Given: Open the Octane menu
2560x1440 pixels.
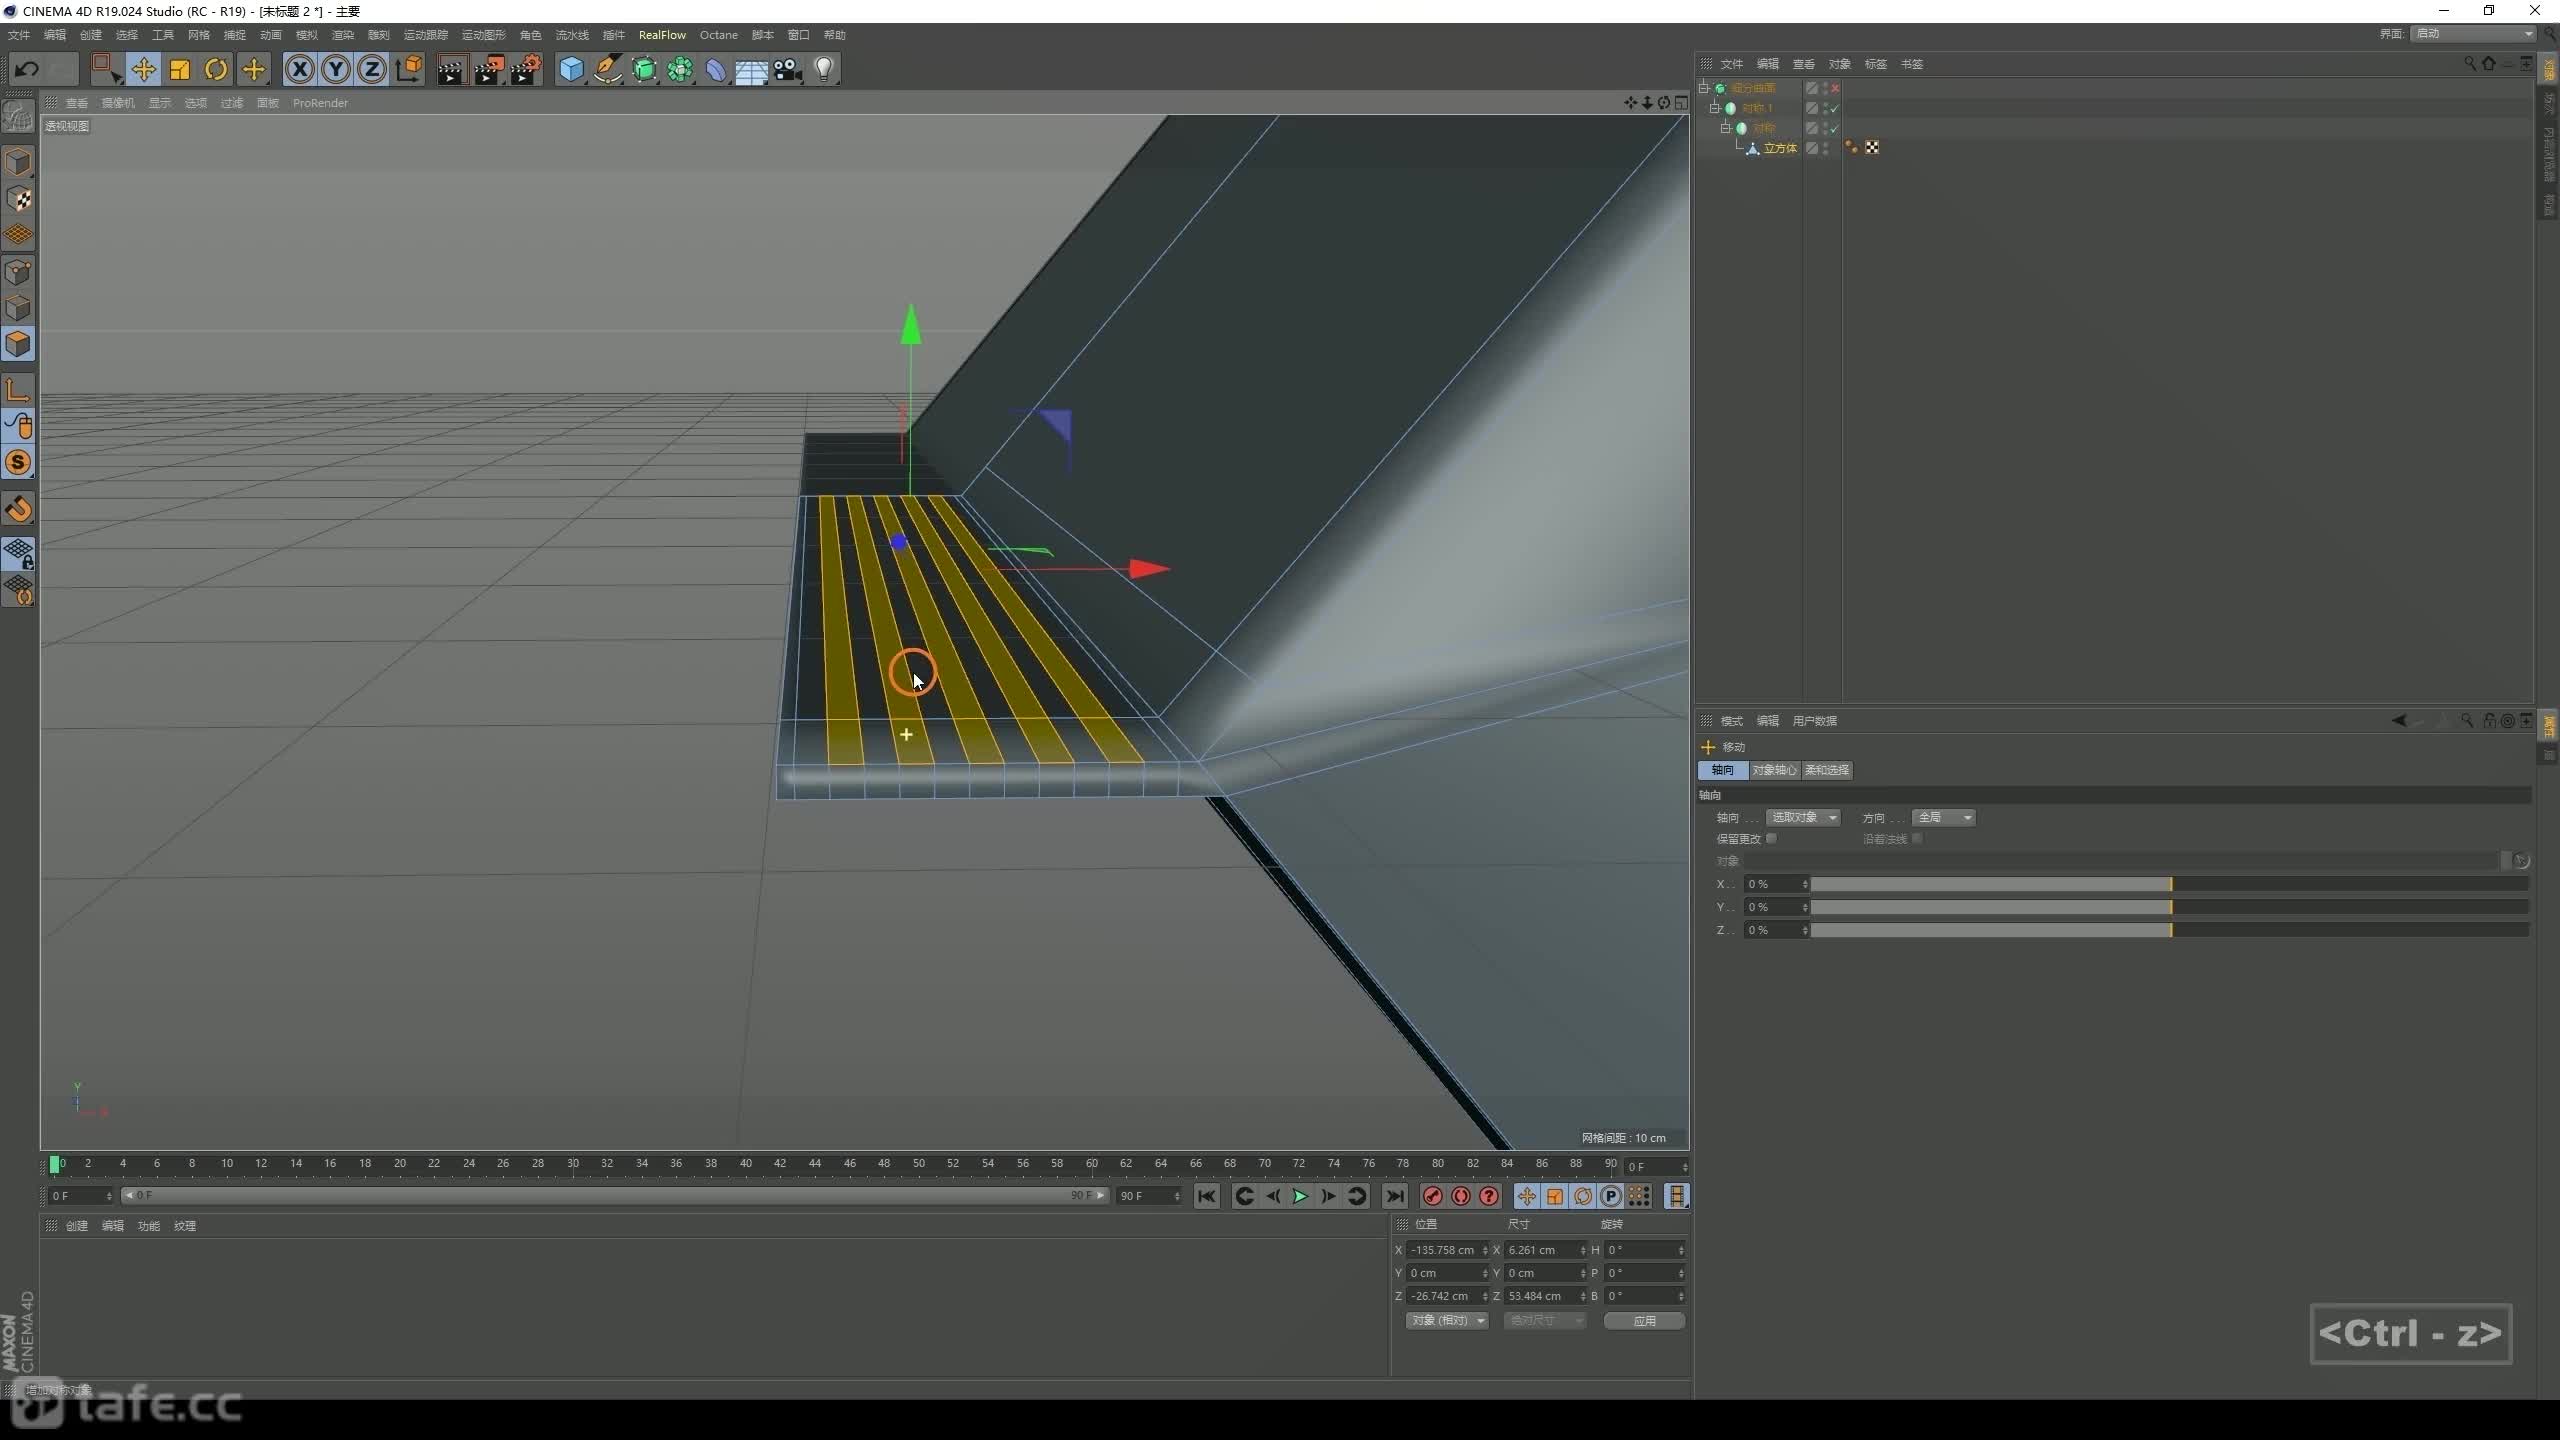Looking at the screenshot, I should [x=718, y=35].
